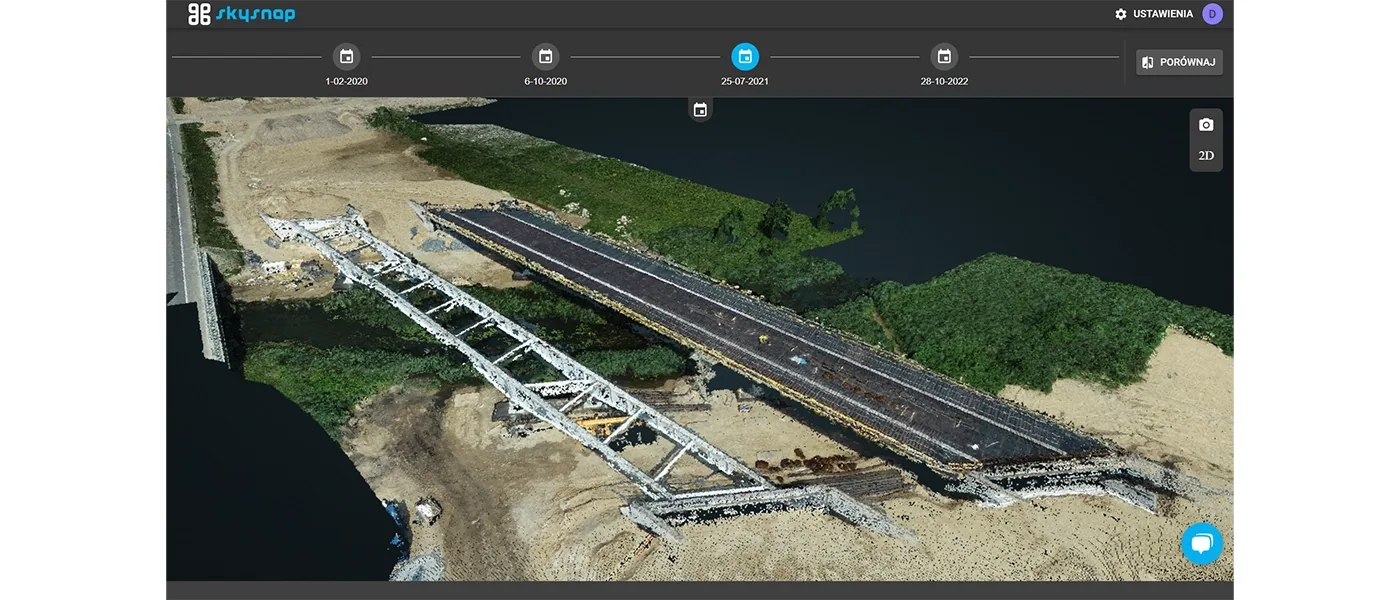Click the calendar icon above the 3D view
The width and height of the screenshot is (1400, 600).
click(x=700, y=110)
